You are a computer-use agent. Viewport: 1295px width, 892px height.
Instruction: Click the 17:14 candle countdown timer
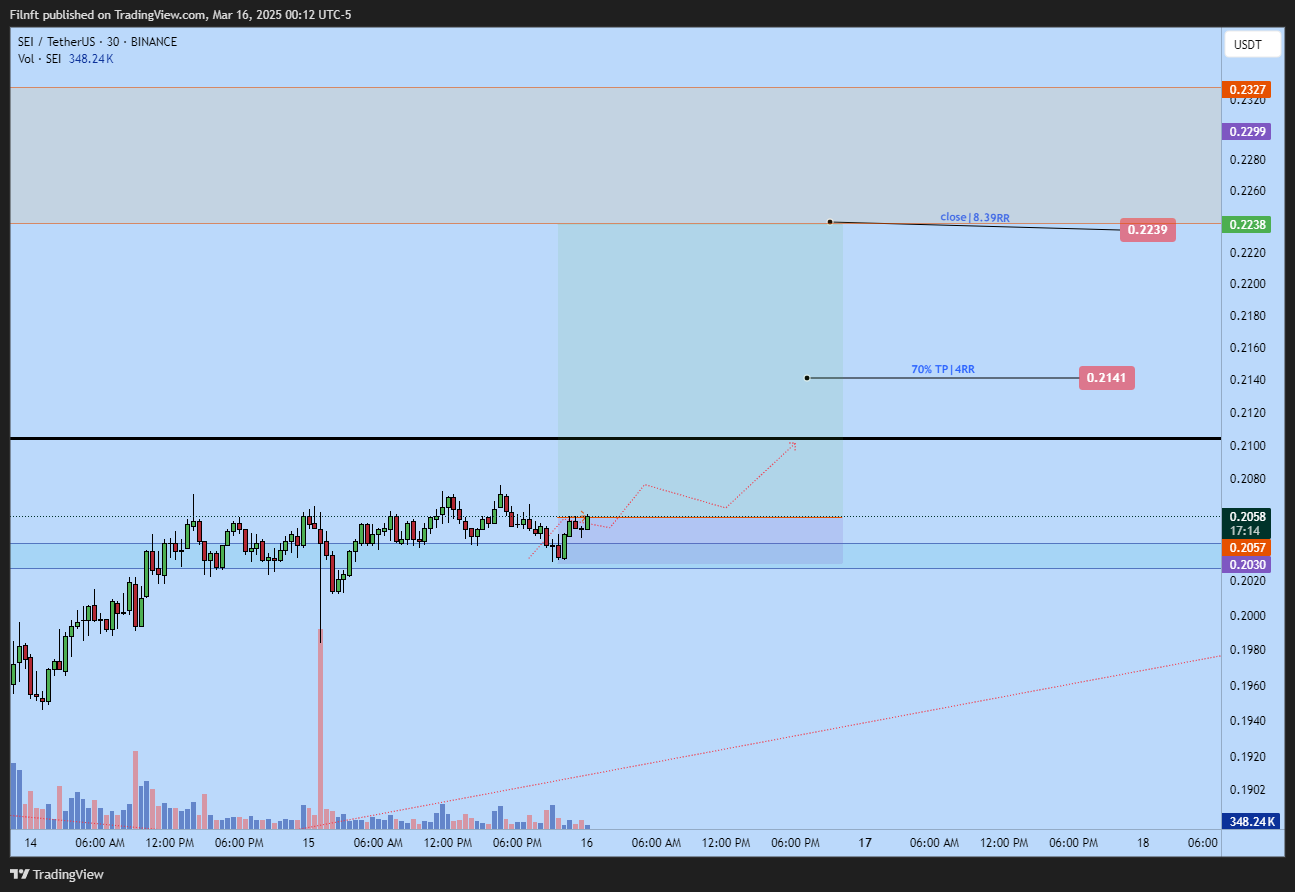coord(1246,531)
